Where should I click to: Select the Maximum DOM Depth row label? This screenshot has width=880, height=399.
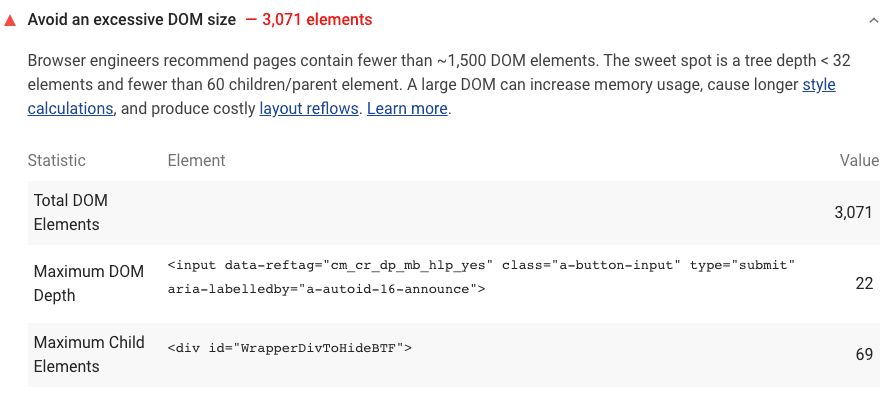89,283
